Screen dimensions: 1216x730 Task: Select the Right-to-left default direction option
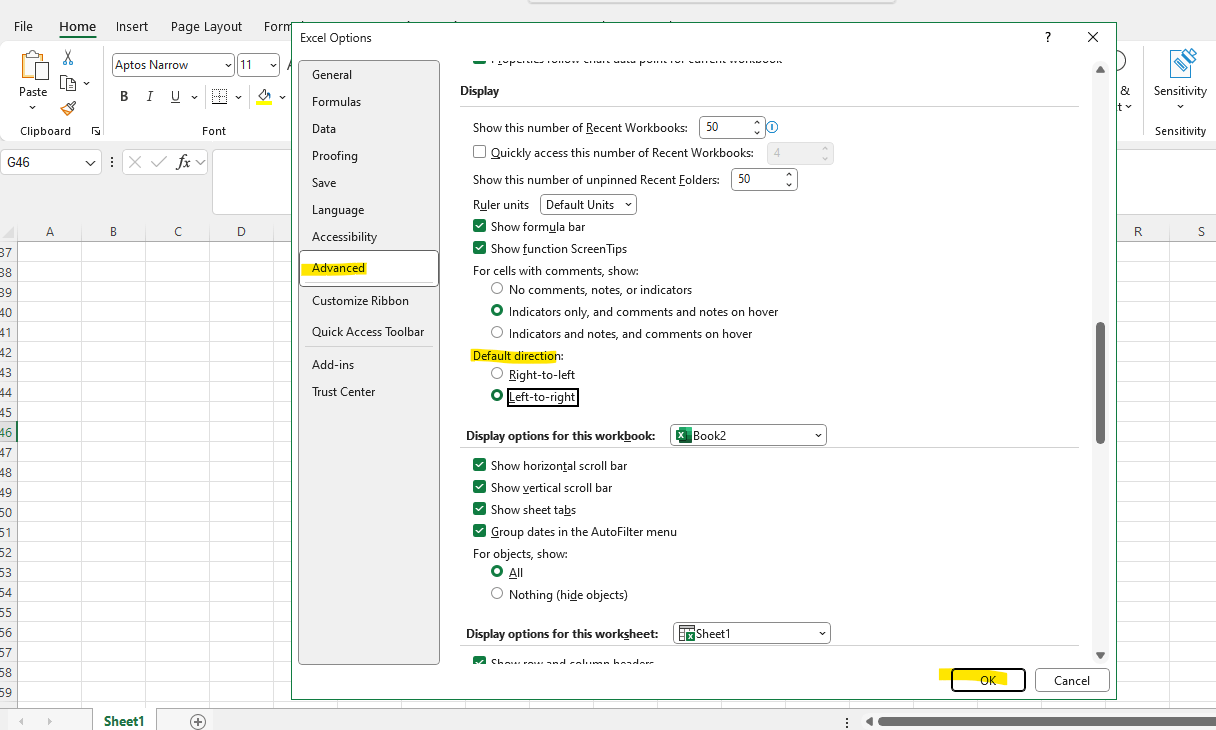coord(497,373)
